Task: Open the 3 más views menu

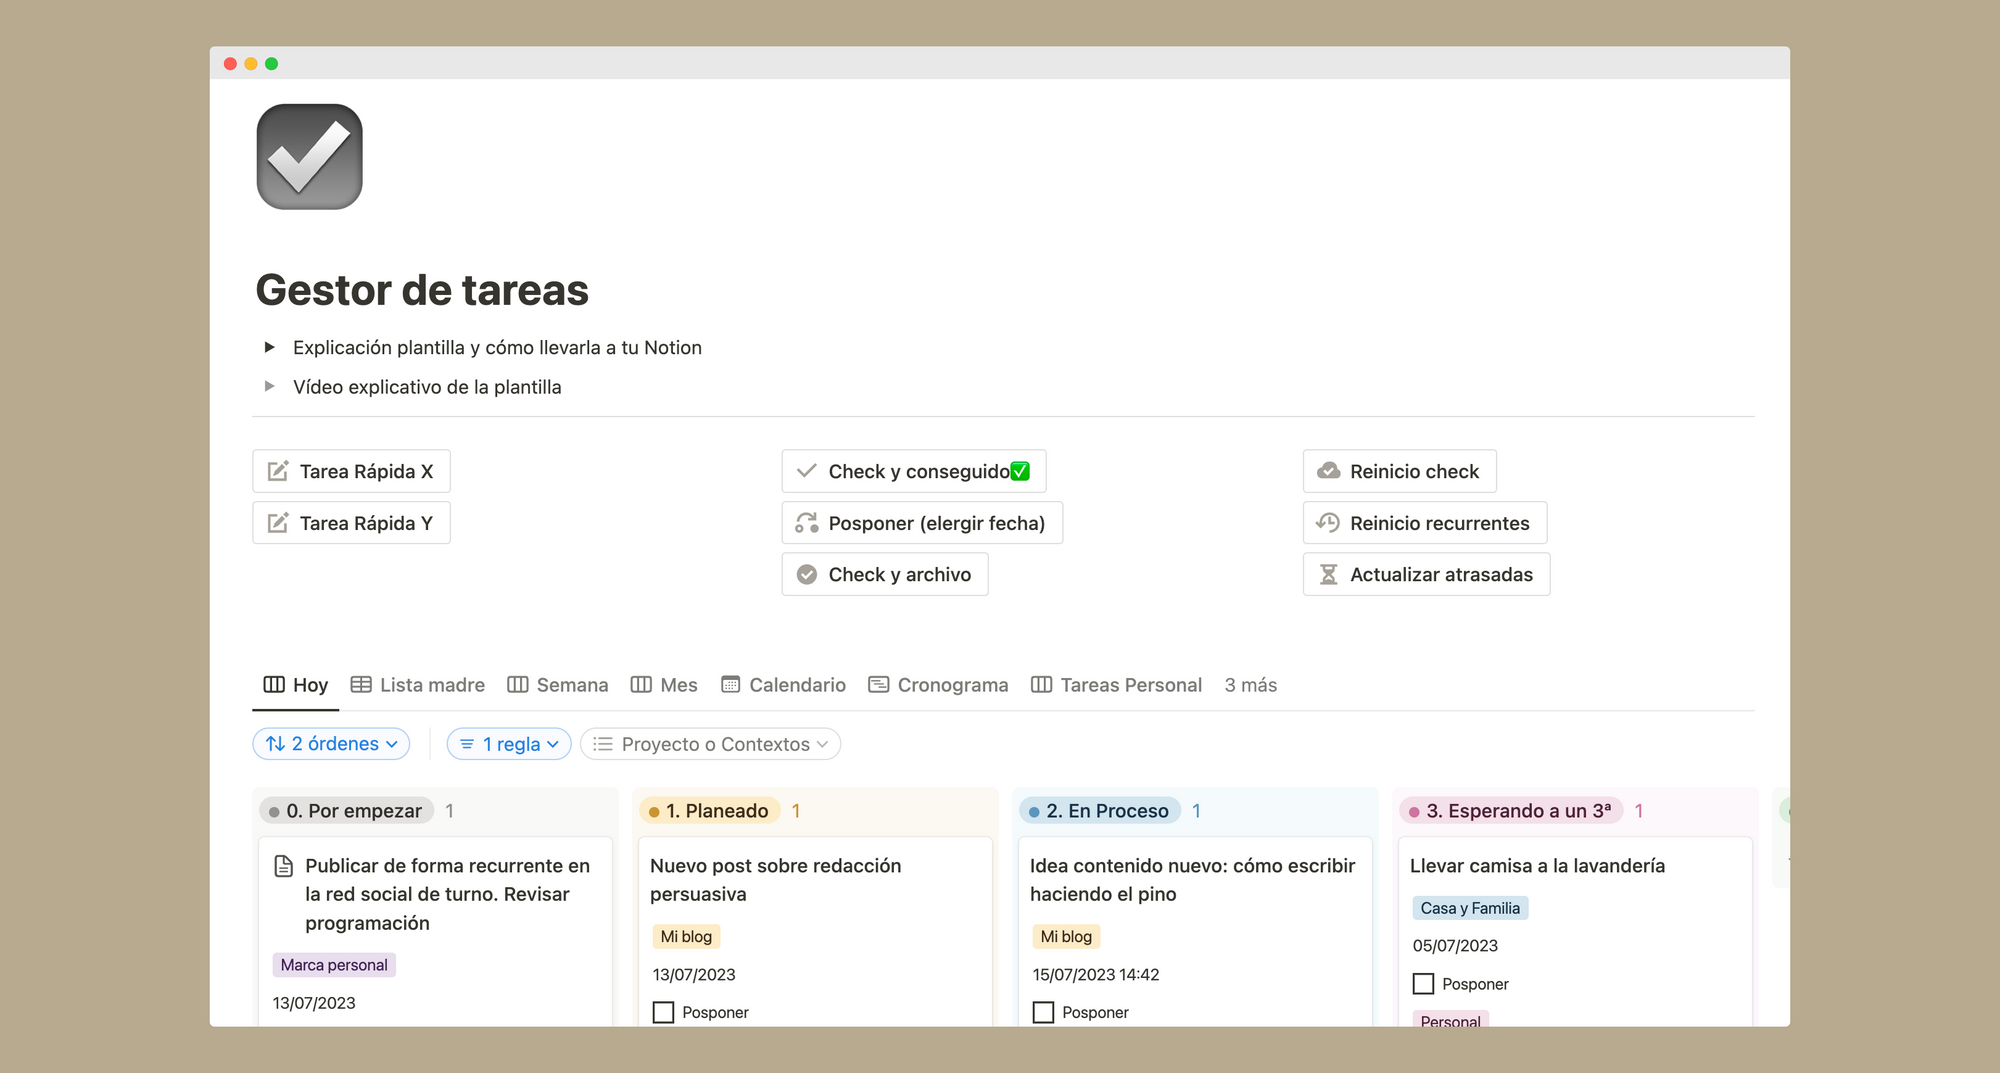Action: tap(1250, 684)
